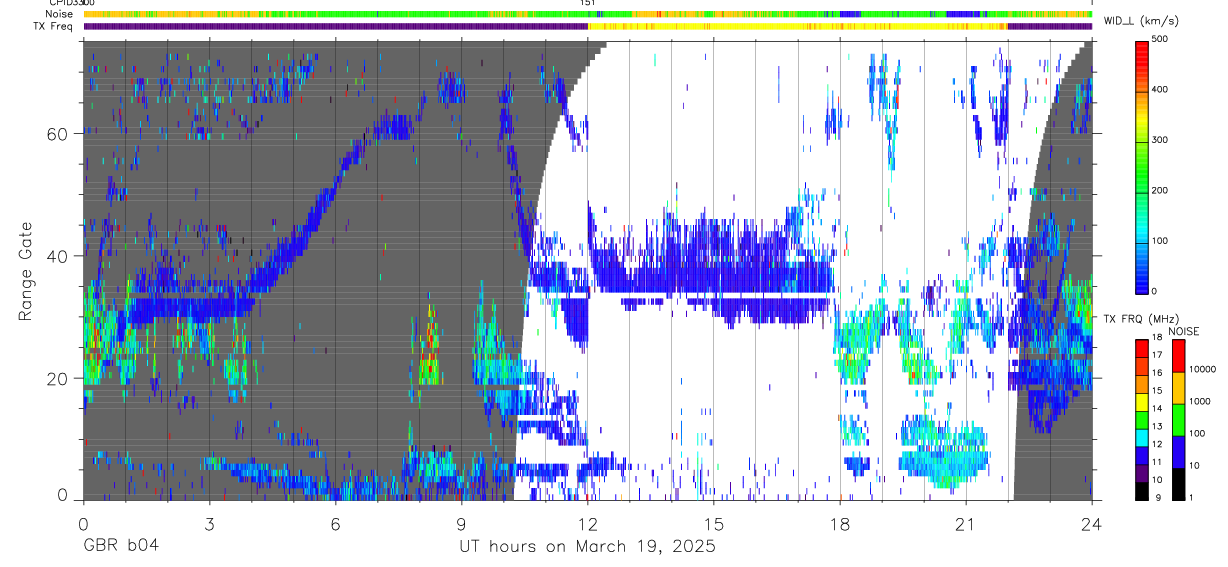This screenshot has height=567, width=1228.
Task: Click the "13" value in TX FRQ legend
Action: pos(1158,427)
